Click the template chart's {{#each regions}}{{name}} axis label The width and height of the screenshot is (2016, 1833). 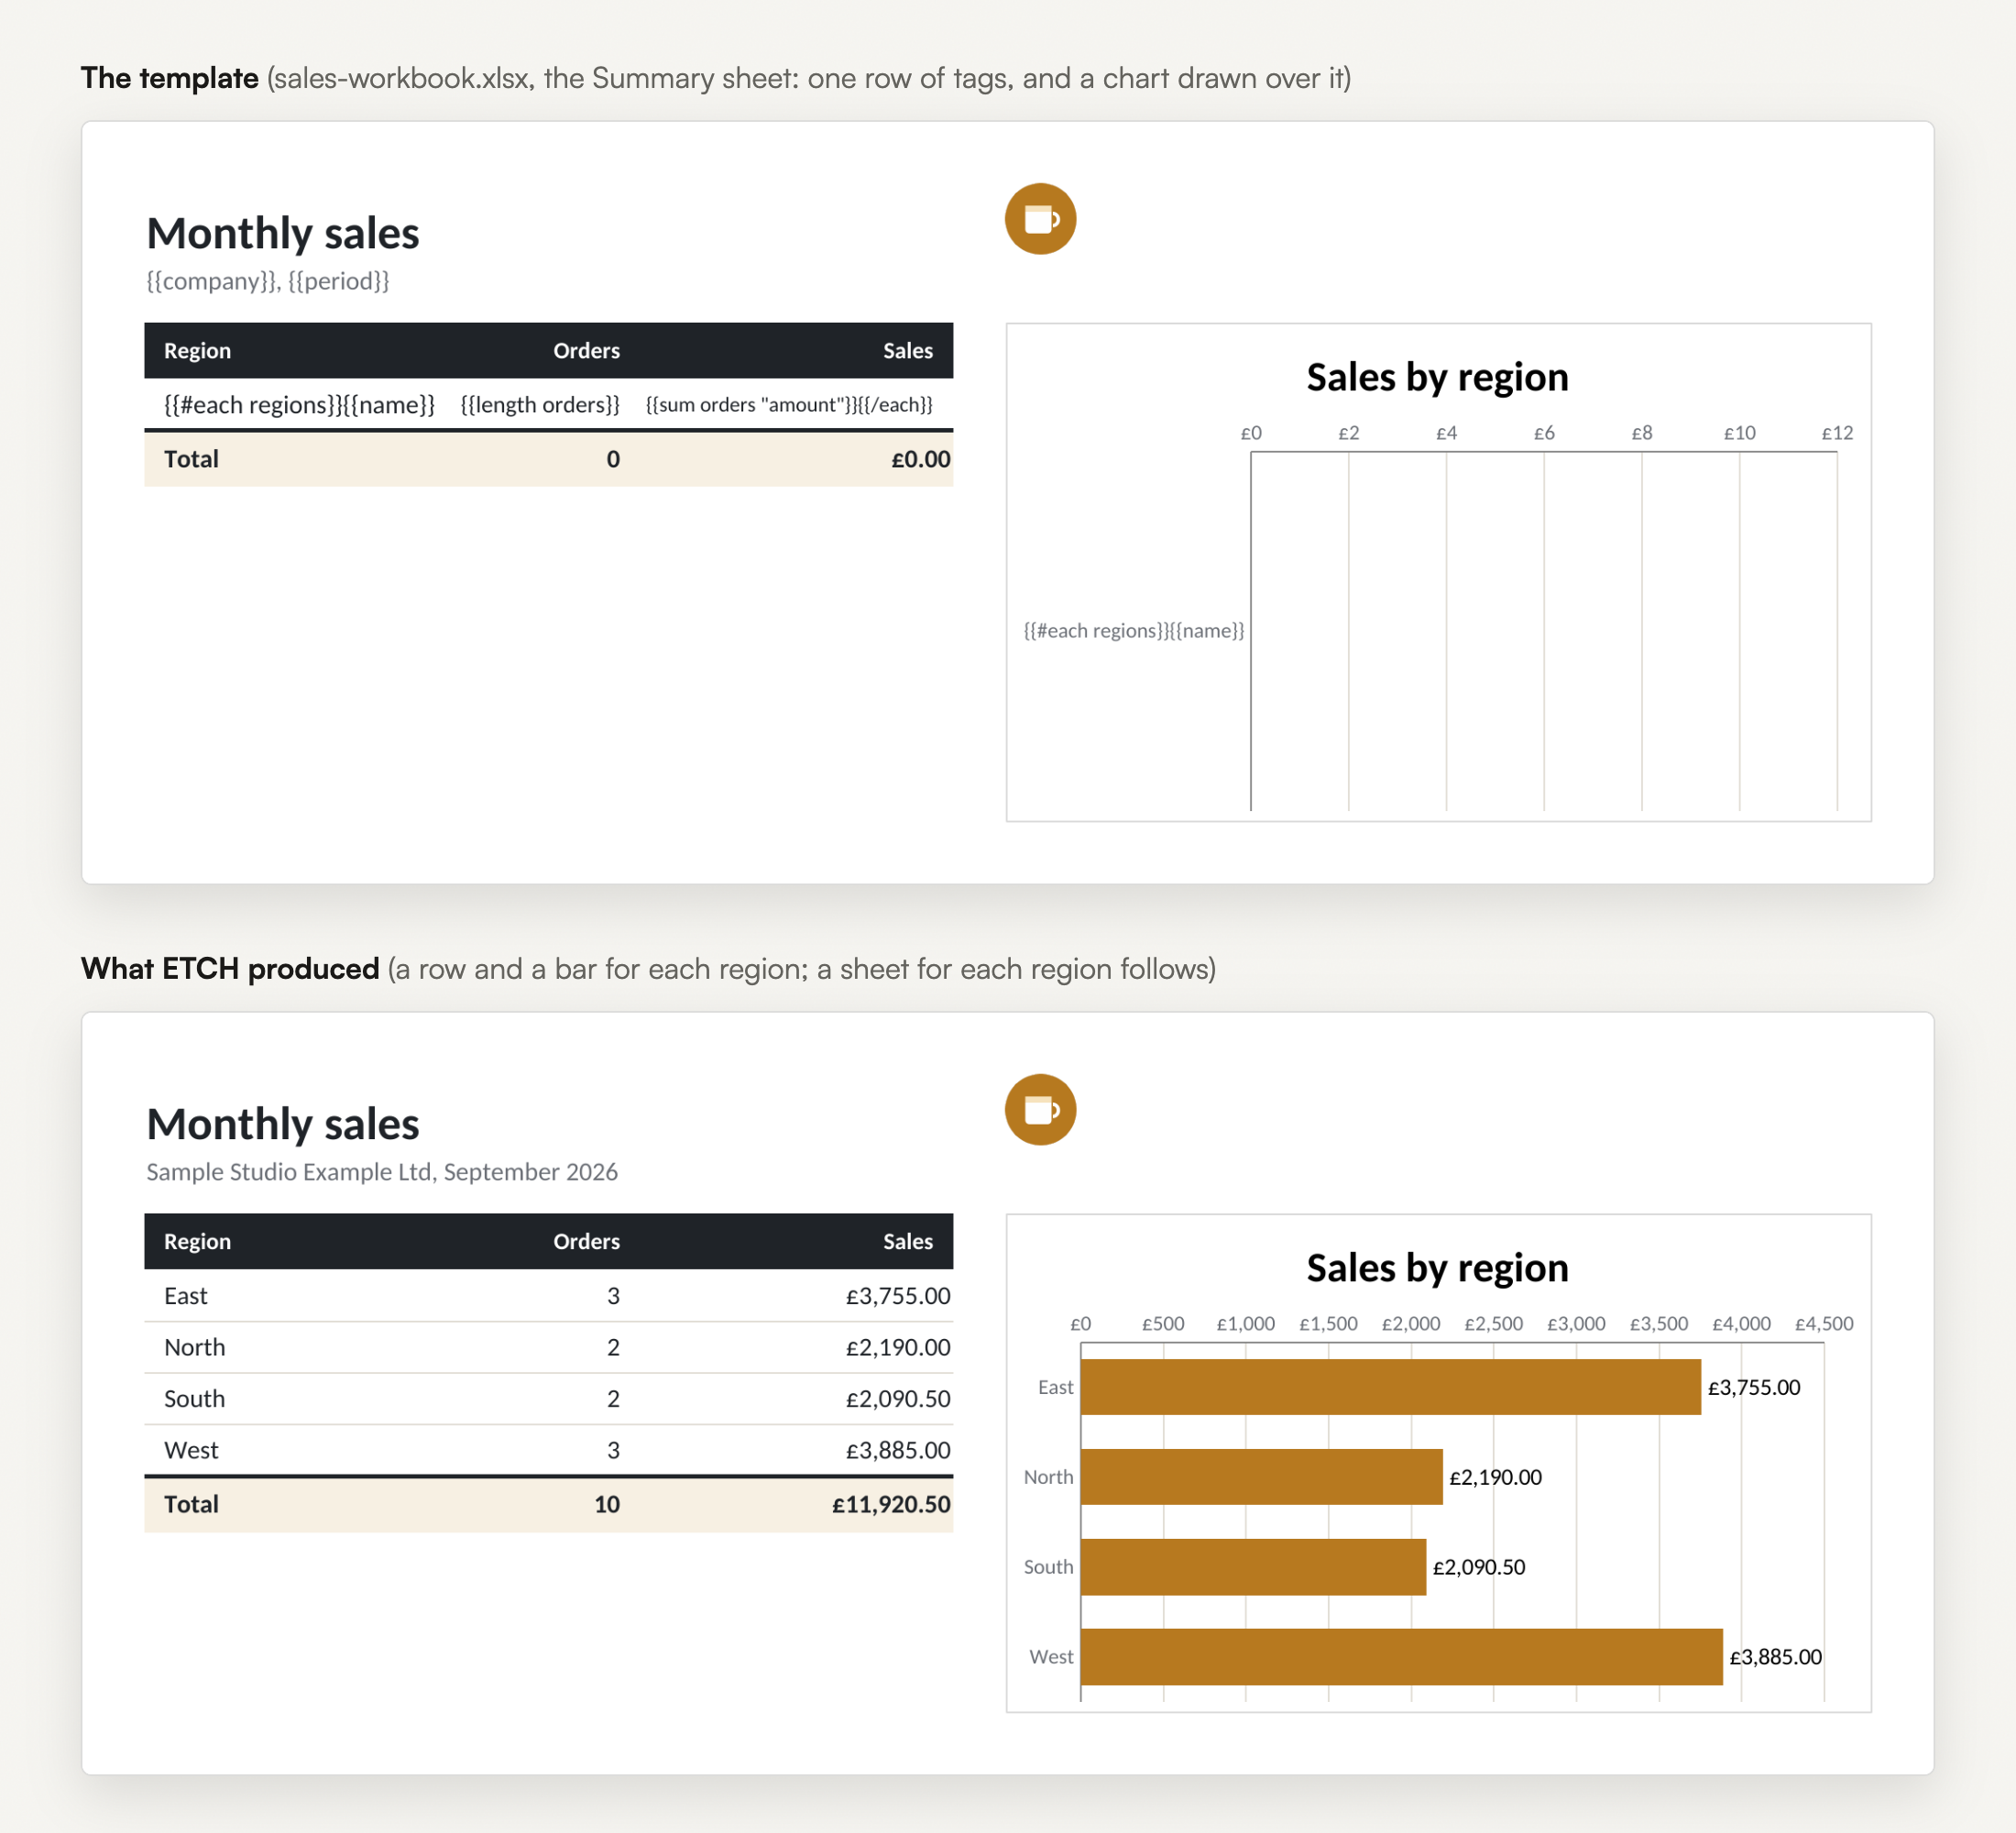click(x=1134, y=630)
